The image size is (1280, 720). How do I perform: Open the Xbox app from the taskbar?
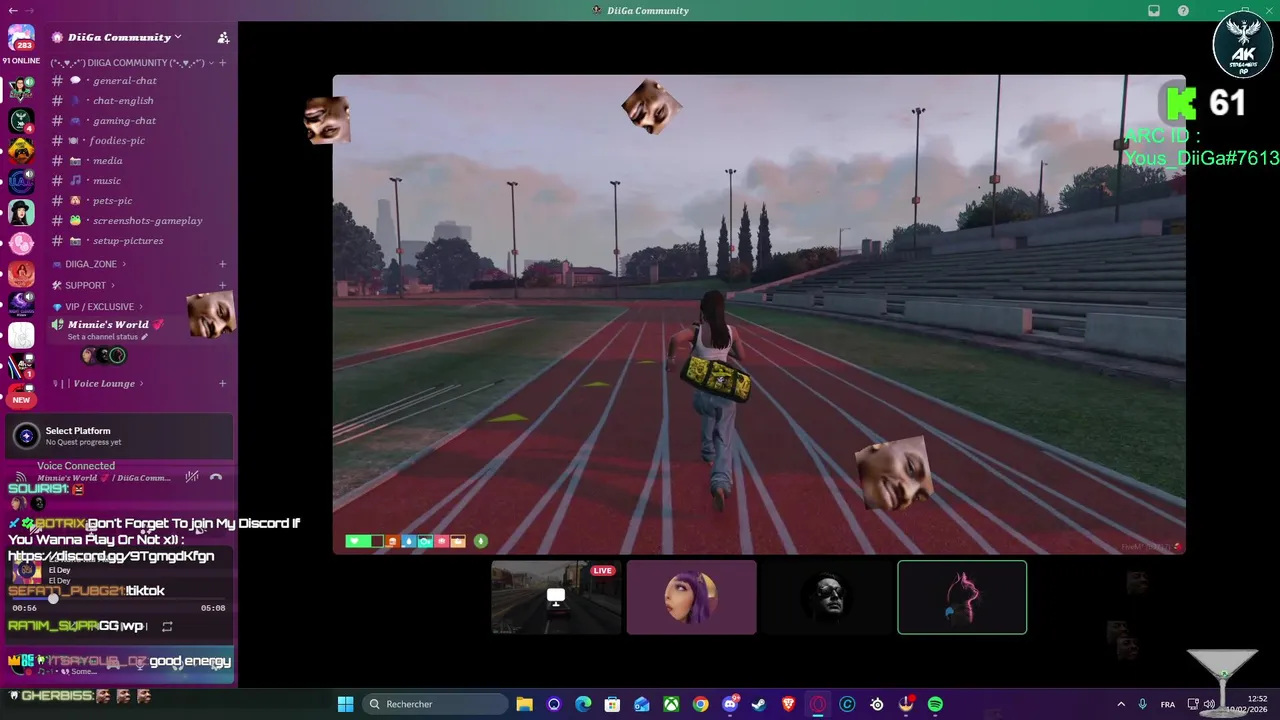pyautogui.click(x=671, y=704)
